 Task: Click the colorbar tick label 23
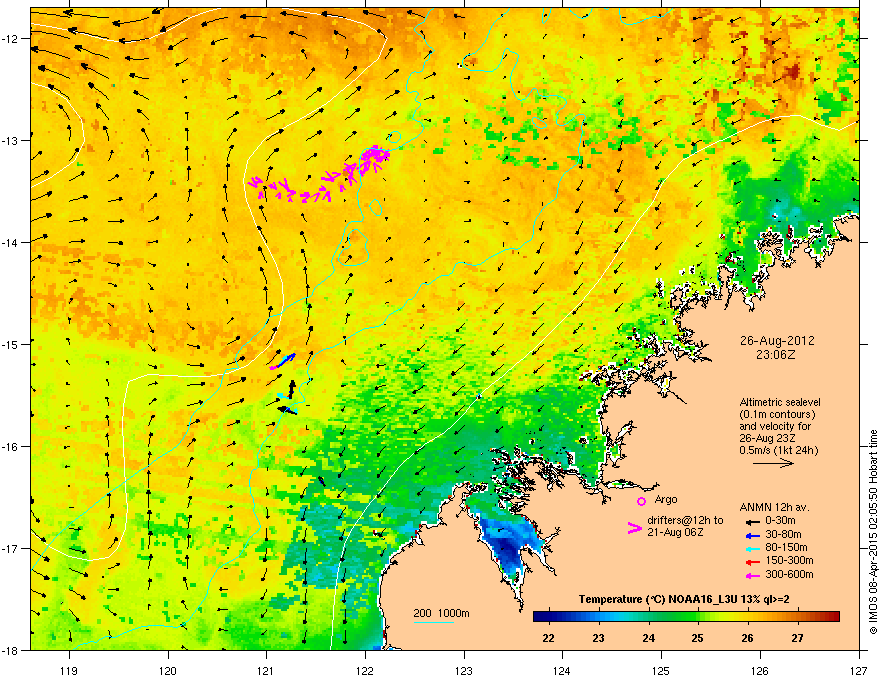(x=598, y=638)
